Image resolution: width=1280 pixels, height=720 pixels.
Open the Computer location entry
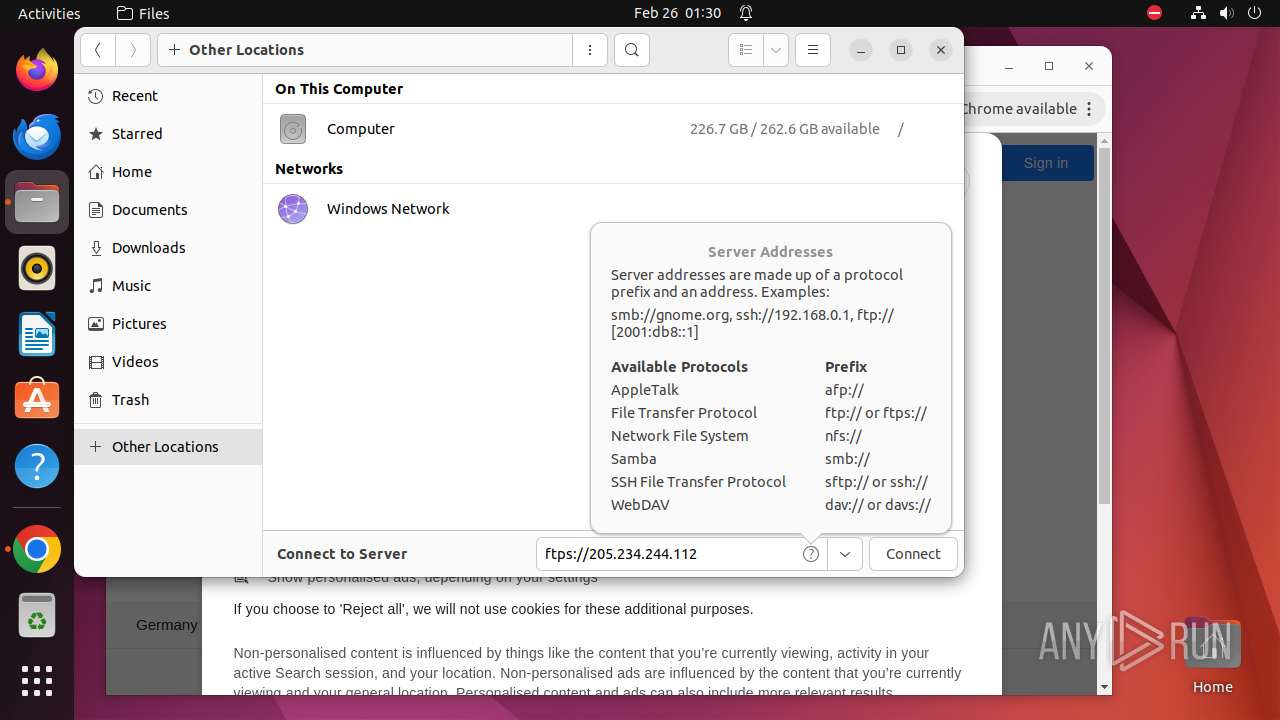pos(613,129)
